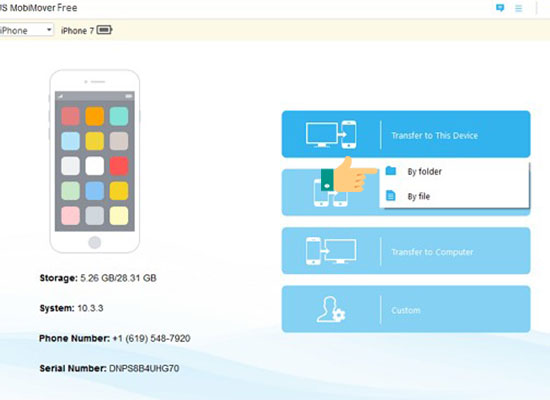The height and width of the screenshot is (400, 550).
Task: Click the computer-to-phone transfer icon
Action: point(331,134)
